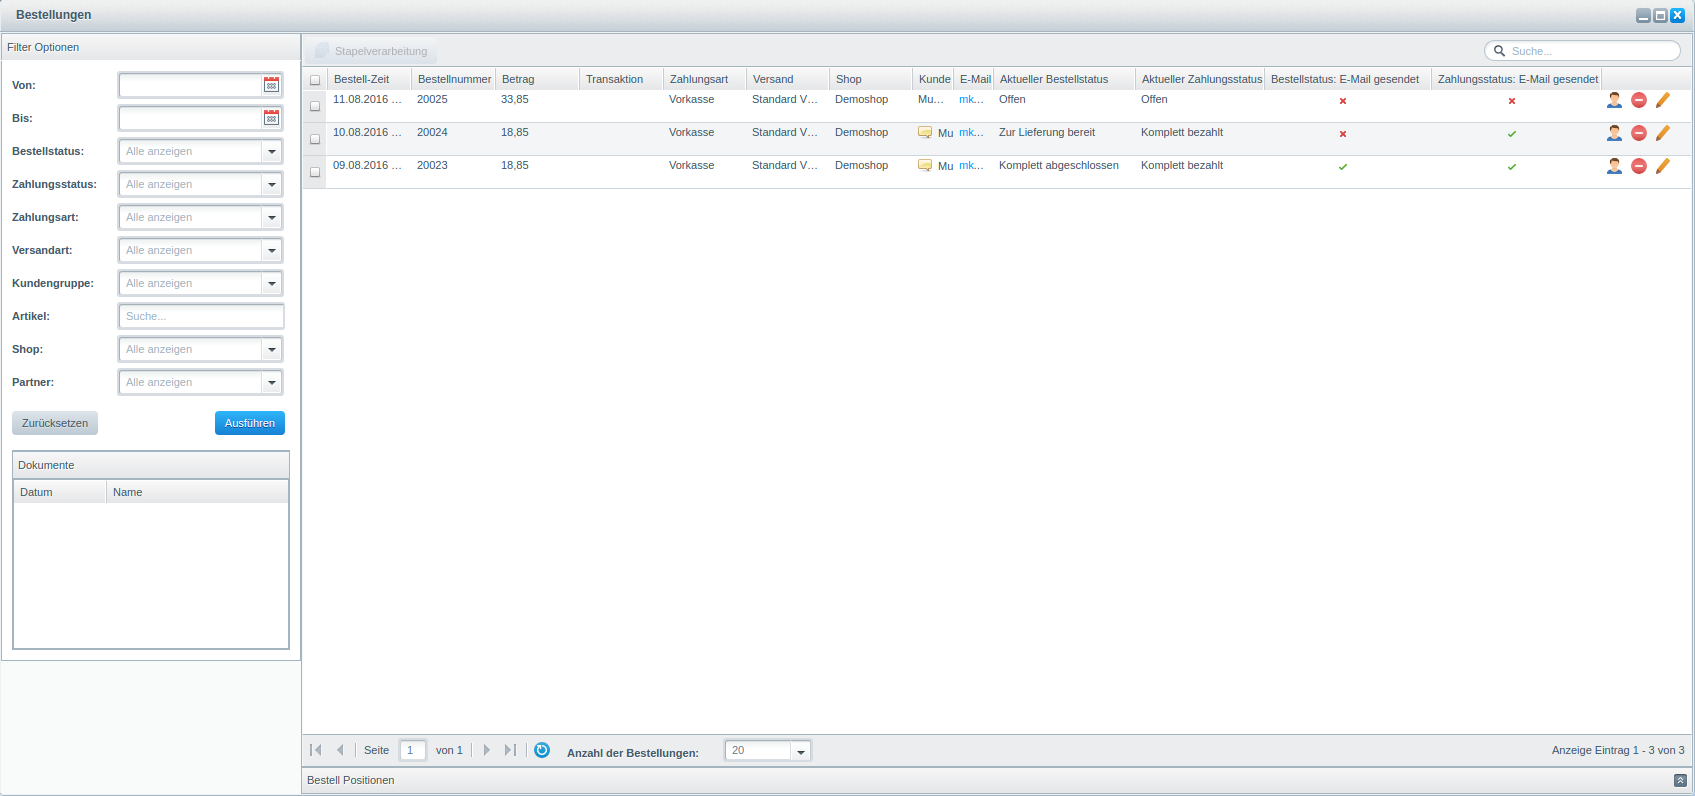Sort by Bestellnummer column header
1695x796 pixels.
(x=454, y=79)
